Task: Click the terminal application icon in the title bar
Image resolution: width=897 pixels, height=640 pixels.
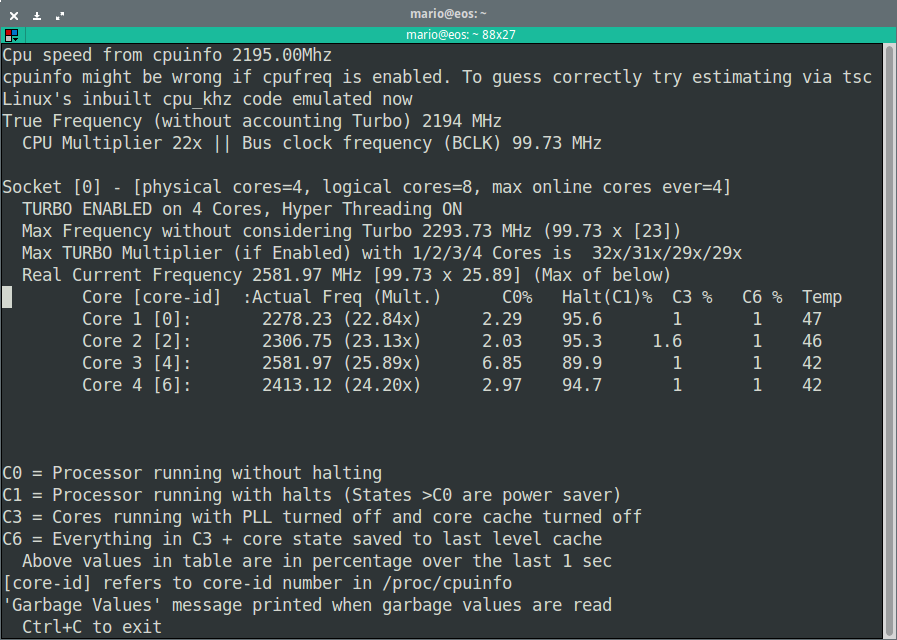Action: [x=12, y=33]
